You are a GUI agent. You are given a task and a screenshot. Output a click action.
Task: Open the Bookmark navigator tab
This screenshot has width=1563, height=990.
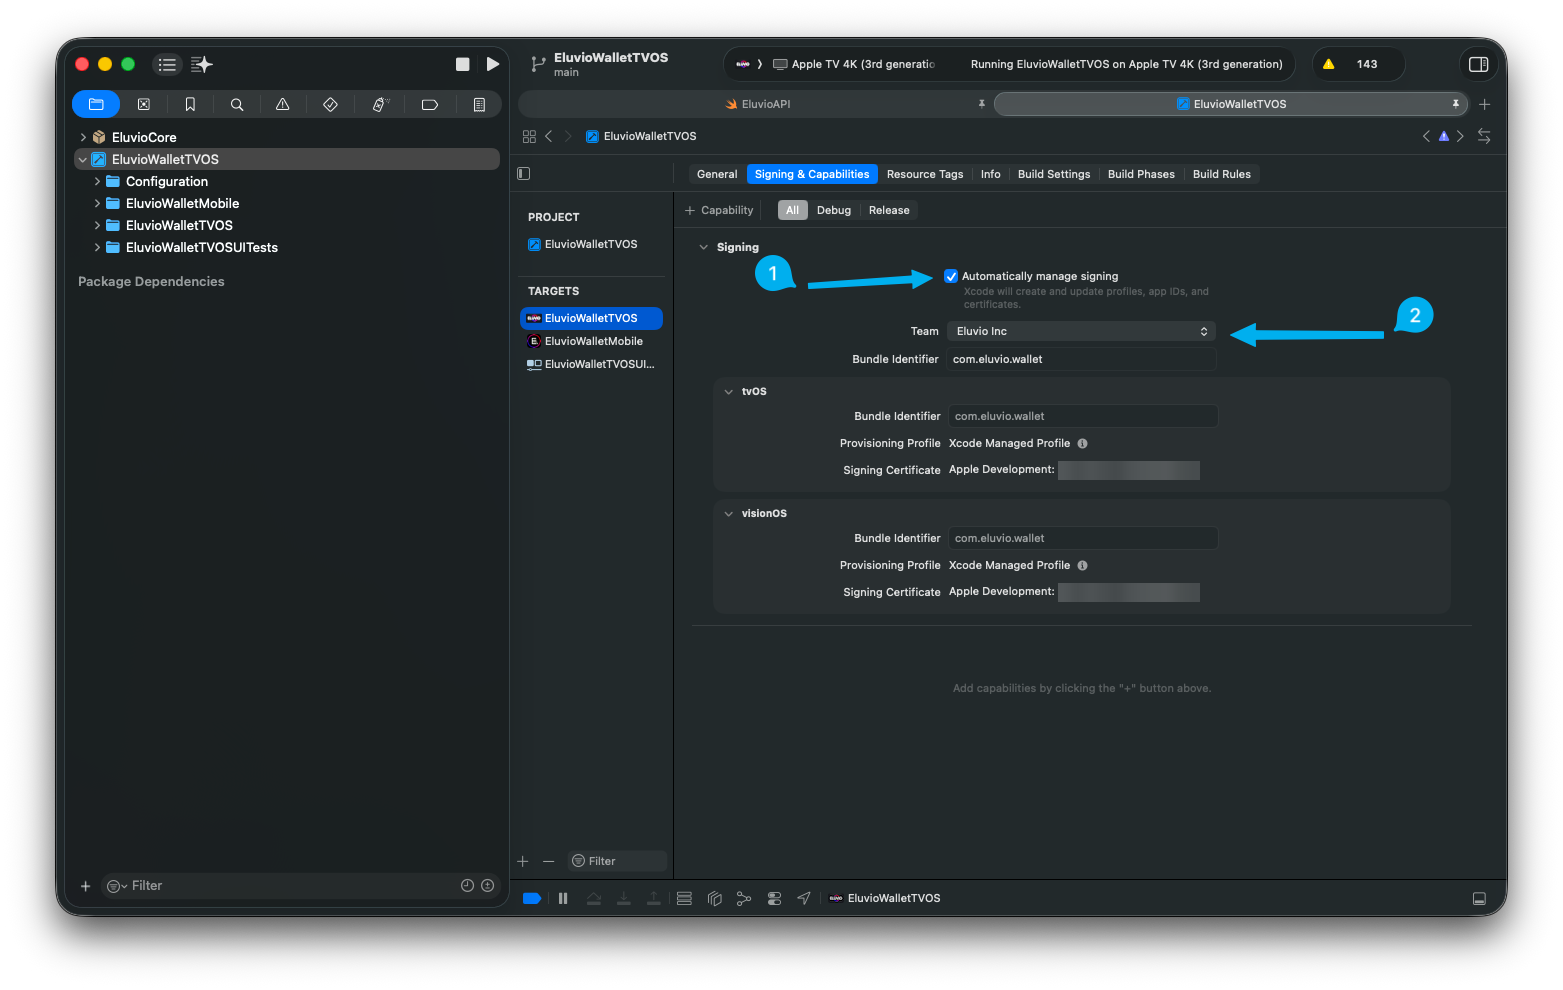(x=190, y=104)
